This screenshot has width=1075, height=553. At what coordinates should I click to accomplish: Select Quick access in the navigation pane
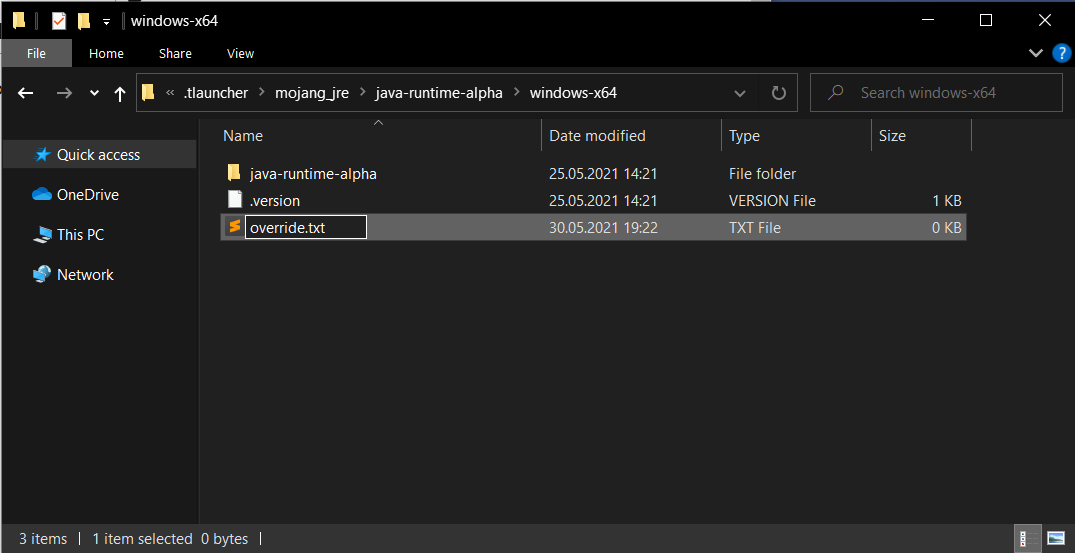coord(99,155)
